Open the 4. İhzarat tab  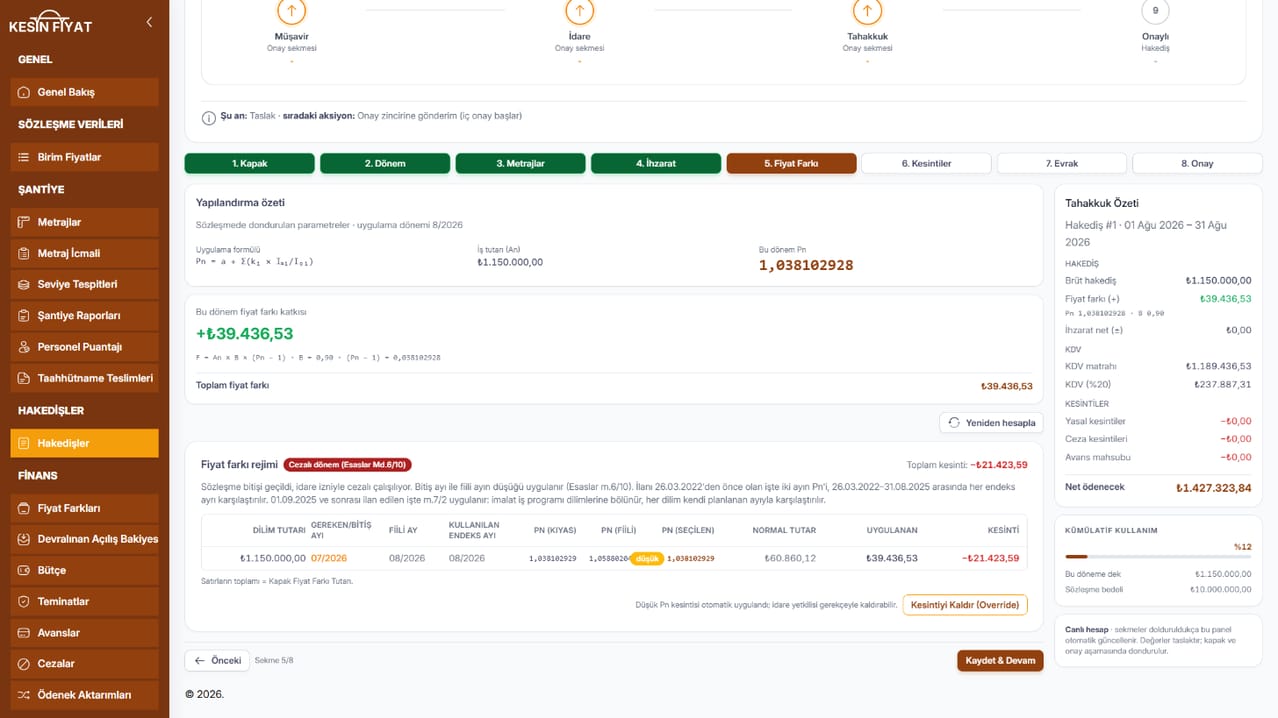point(656,163)
